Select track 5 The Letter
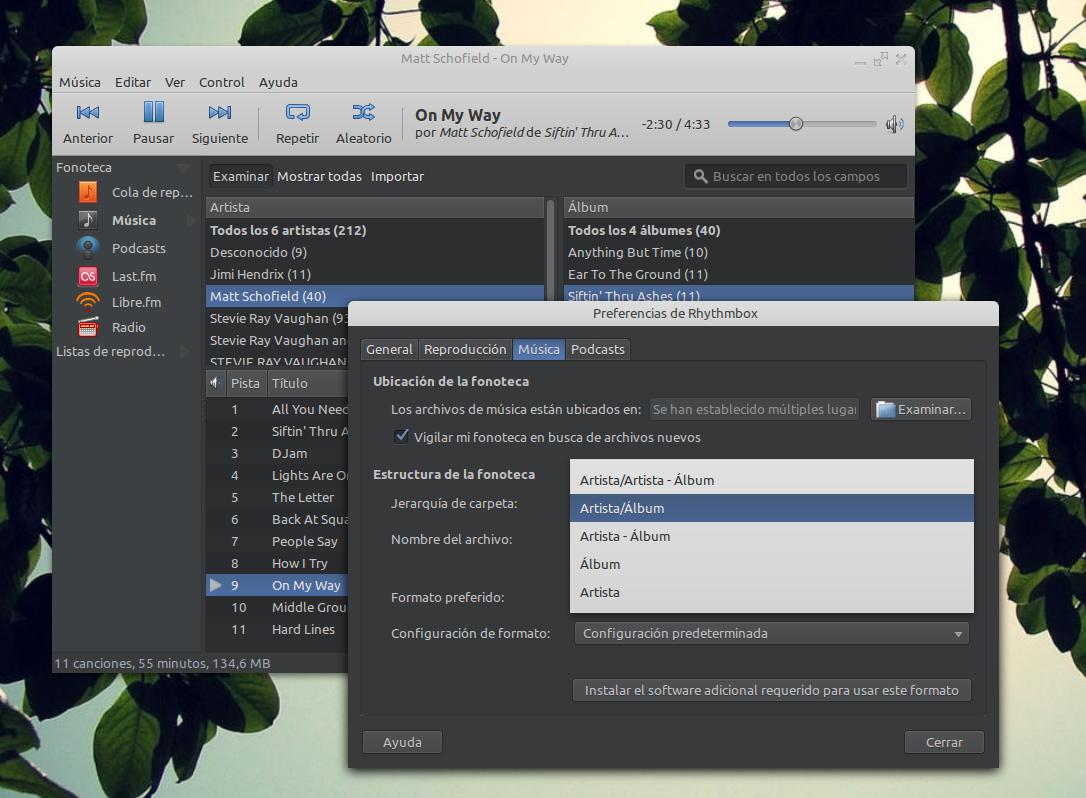The width and height of the screenshot is (1086, 798). [277, 497]
